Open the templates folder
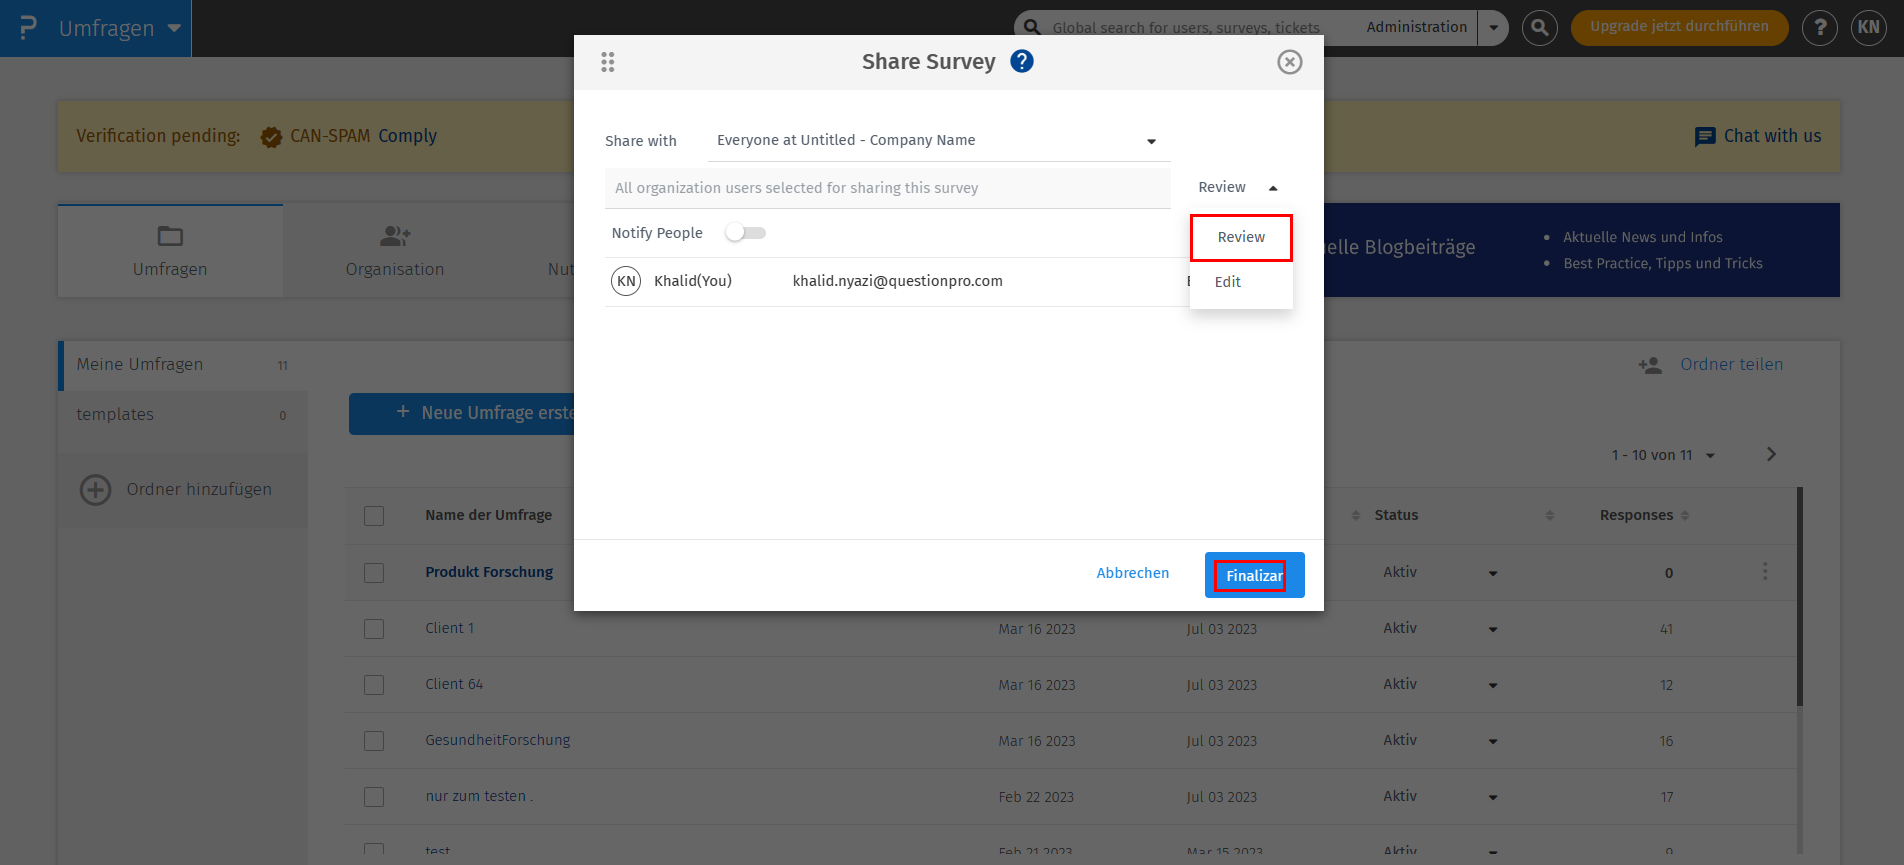This screenshot has width=1904, height=865. click(x=183, y=415)
